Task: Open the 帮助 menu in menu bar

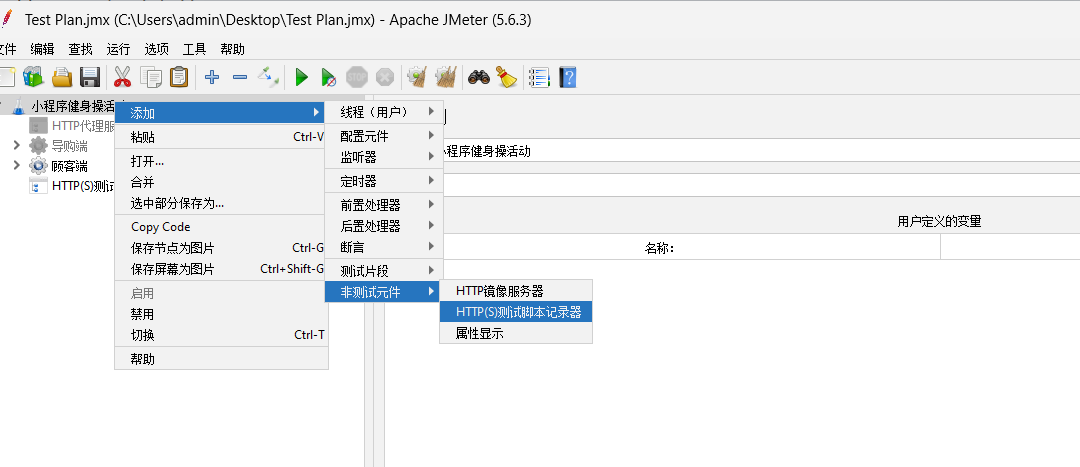Action: pos(232,49)
